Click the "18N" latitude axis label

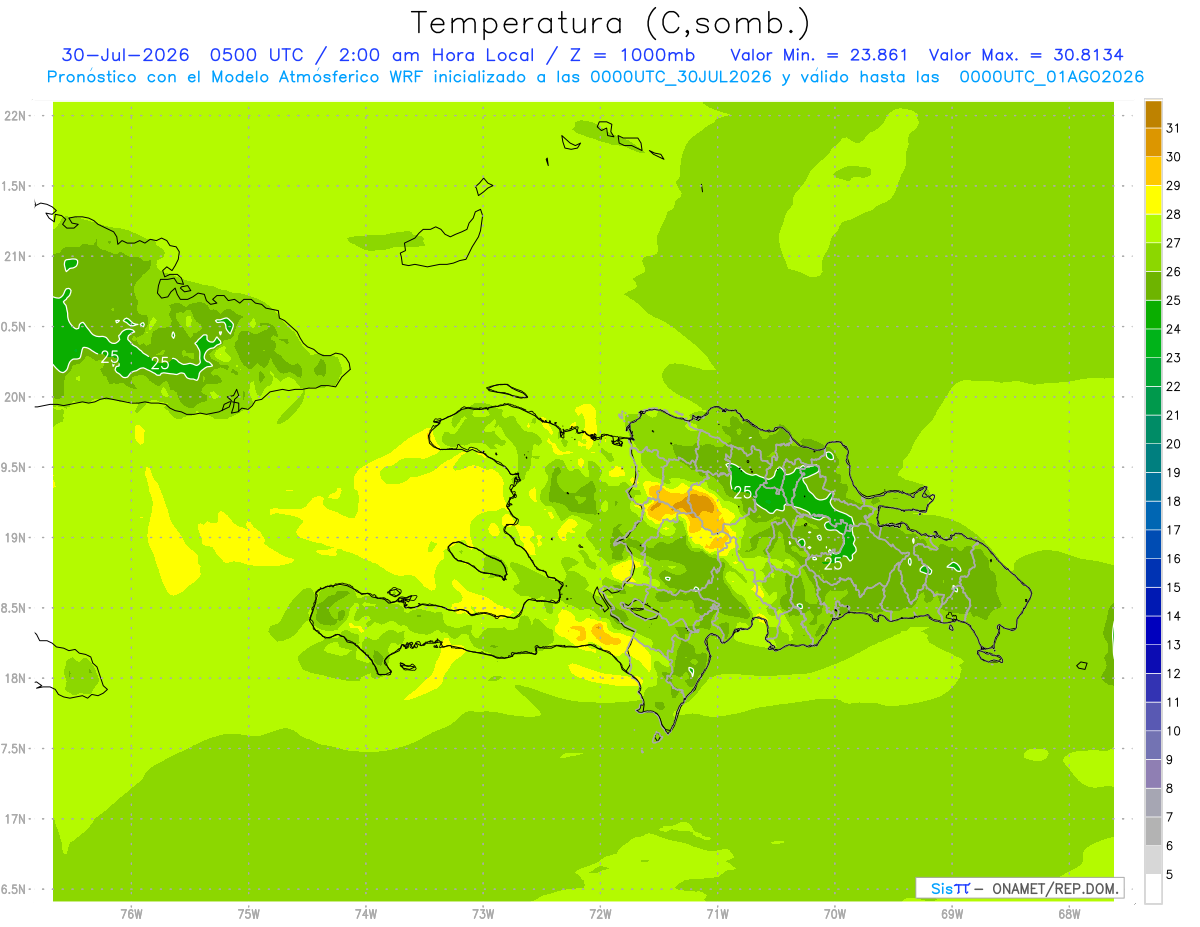pyautogui.click(x=15, y=678)
